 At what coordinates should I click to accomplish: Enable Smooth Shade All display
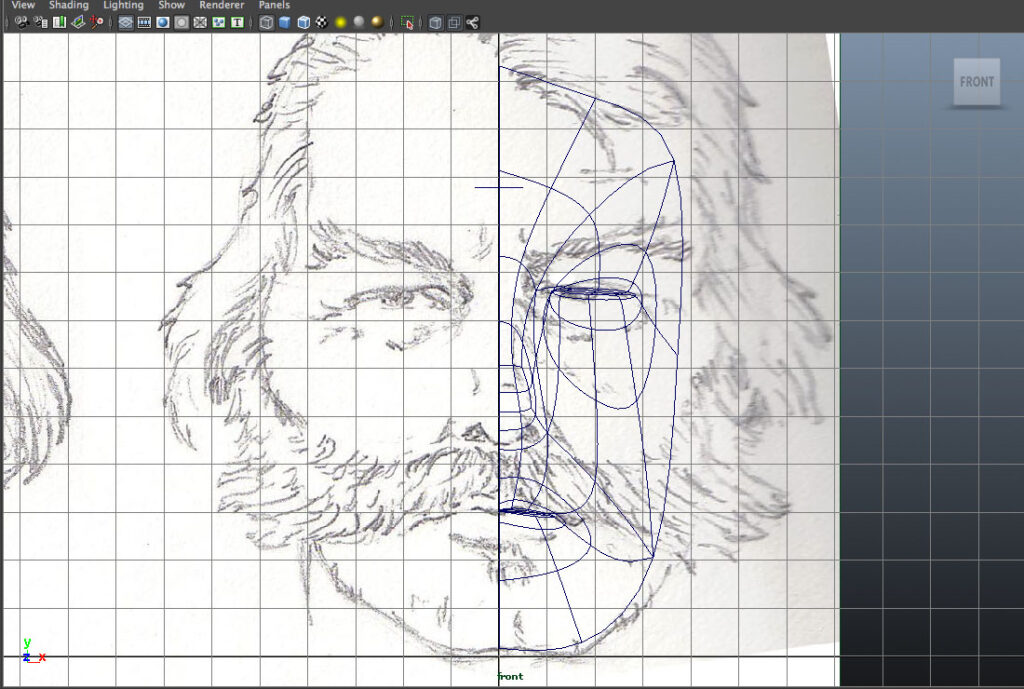click(x=284, y=22)
